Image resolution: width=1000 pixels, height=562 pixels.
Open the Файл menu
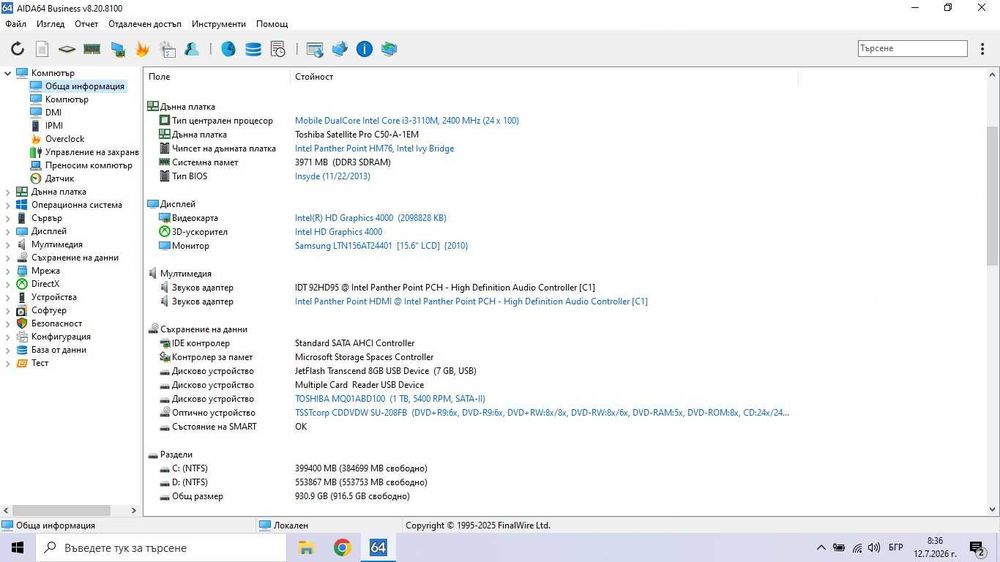(16, 24)
